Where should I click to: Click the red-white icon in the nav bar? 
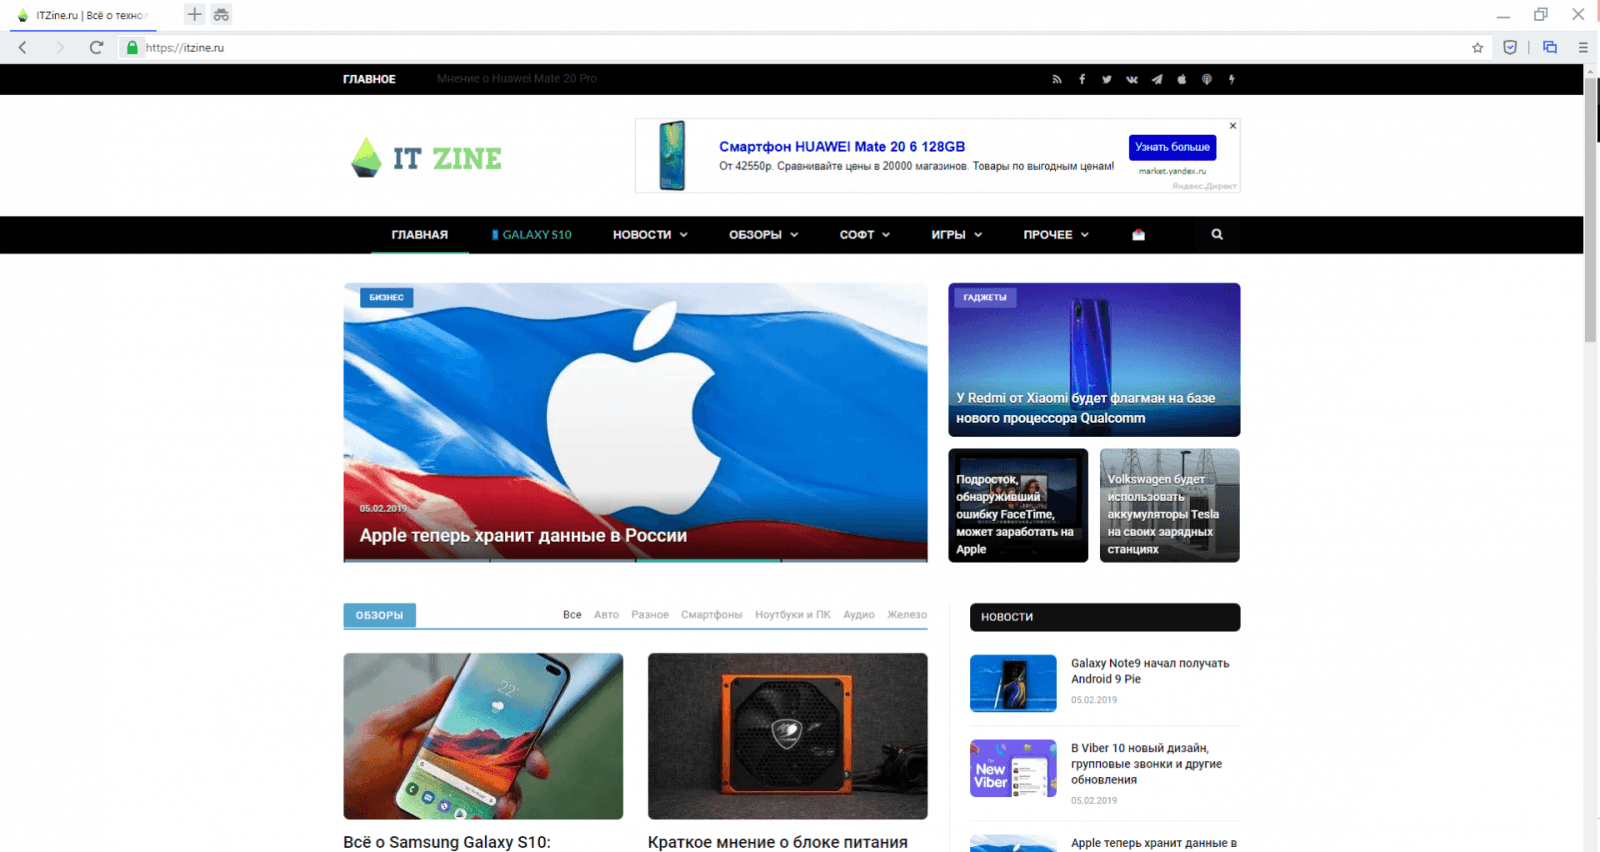click(x=1138, y=235)
